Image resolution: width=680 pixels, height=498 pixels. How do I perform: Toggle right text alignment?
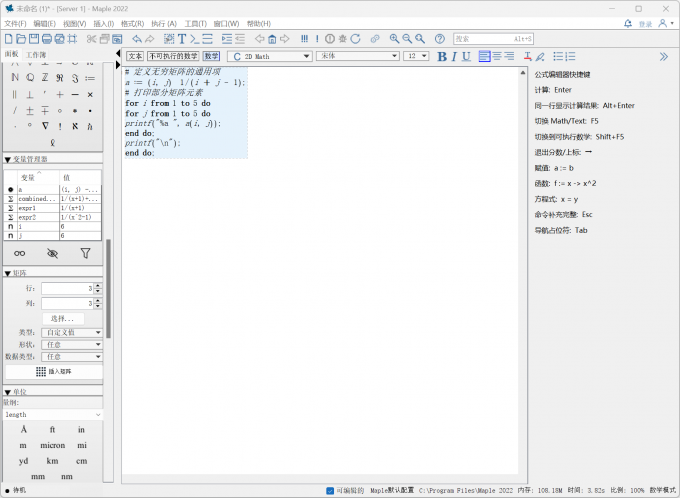(x=509, y=56)
